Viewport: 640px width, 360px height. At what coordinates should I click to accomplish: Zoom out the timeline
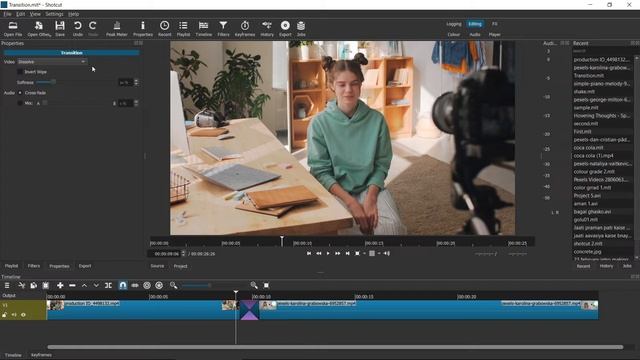[173, 285]
